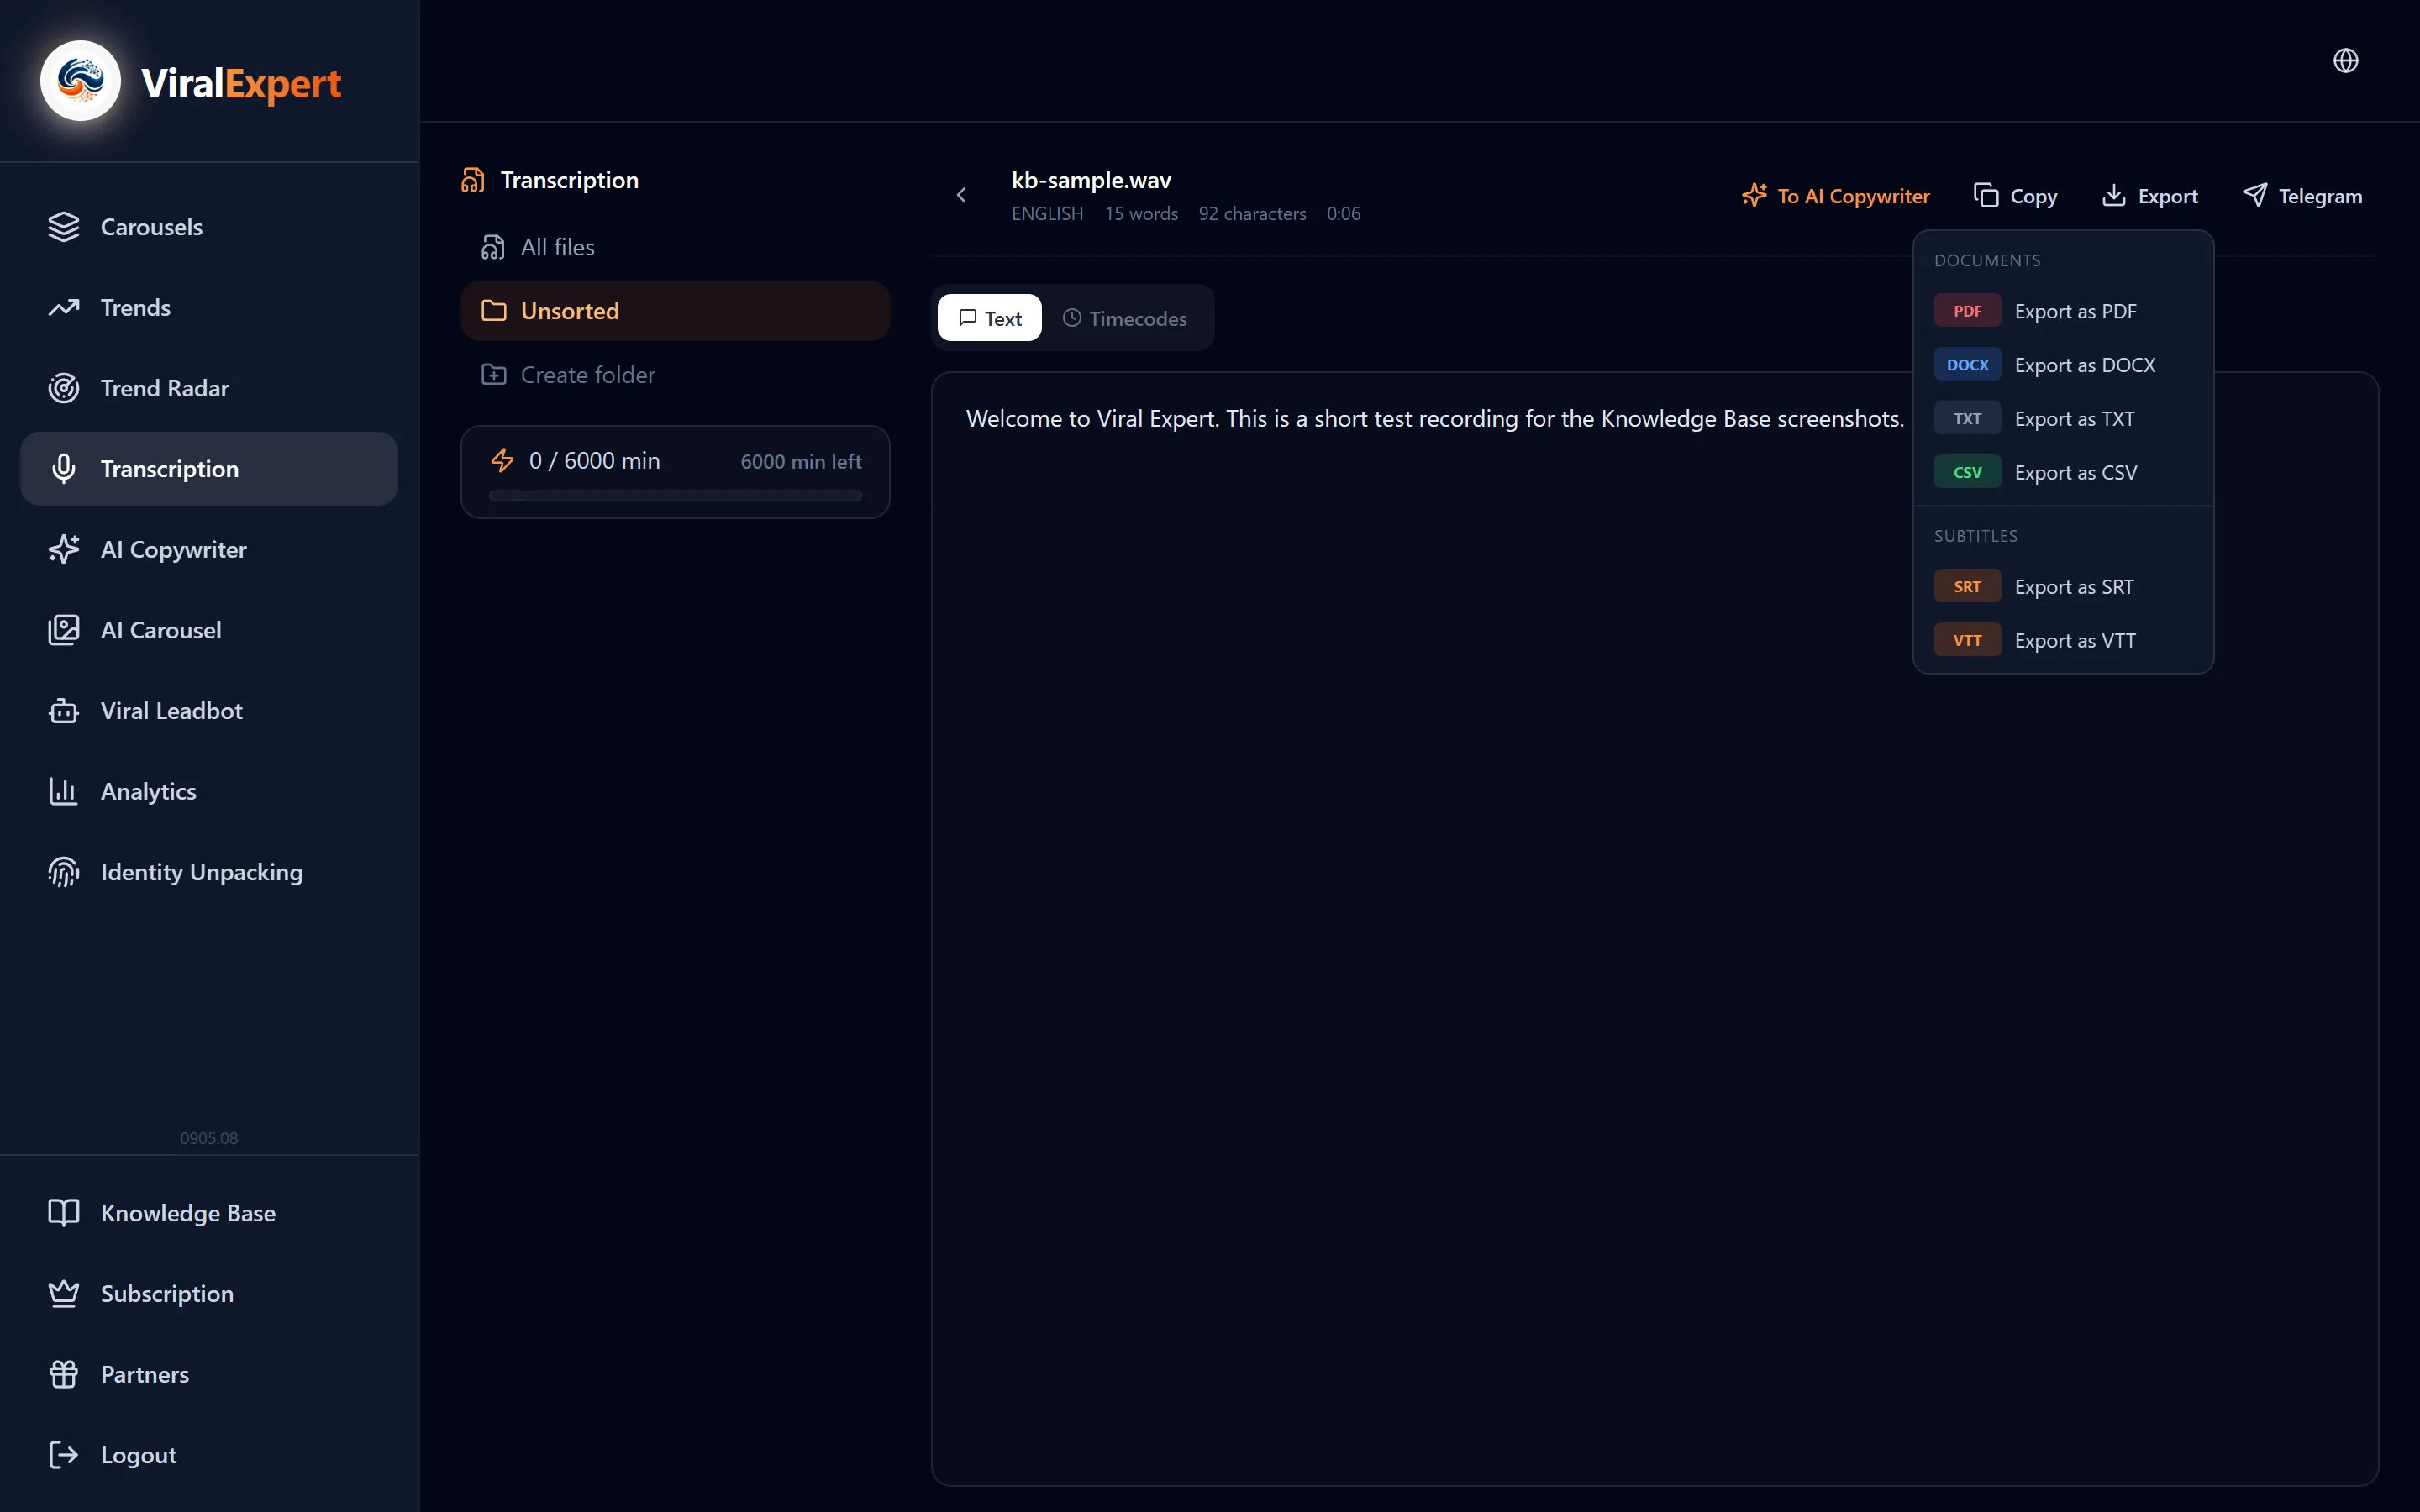Create a new folder
2420x1512 pixels.
[x=675, y=375]
